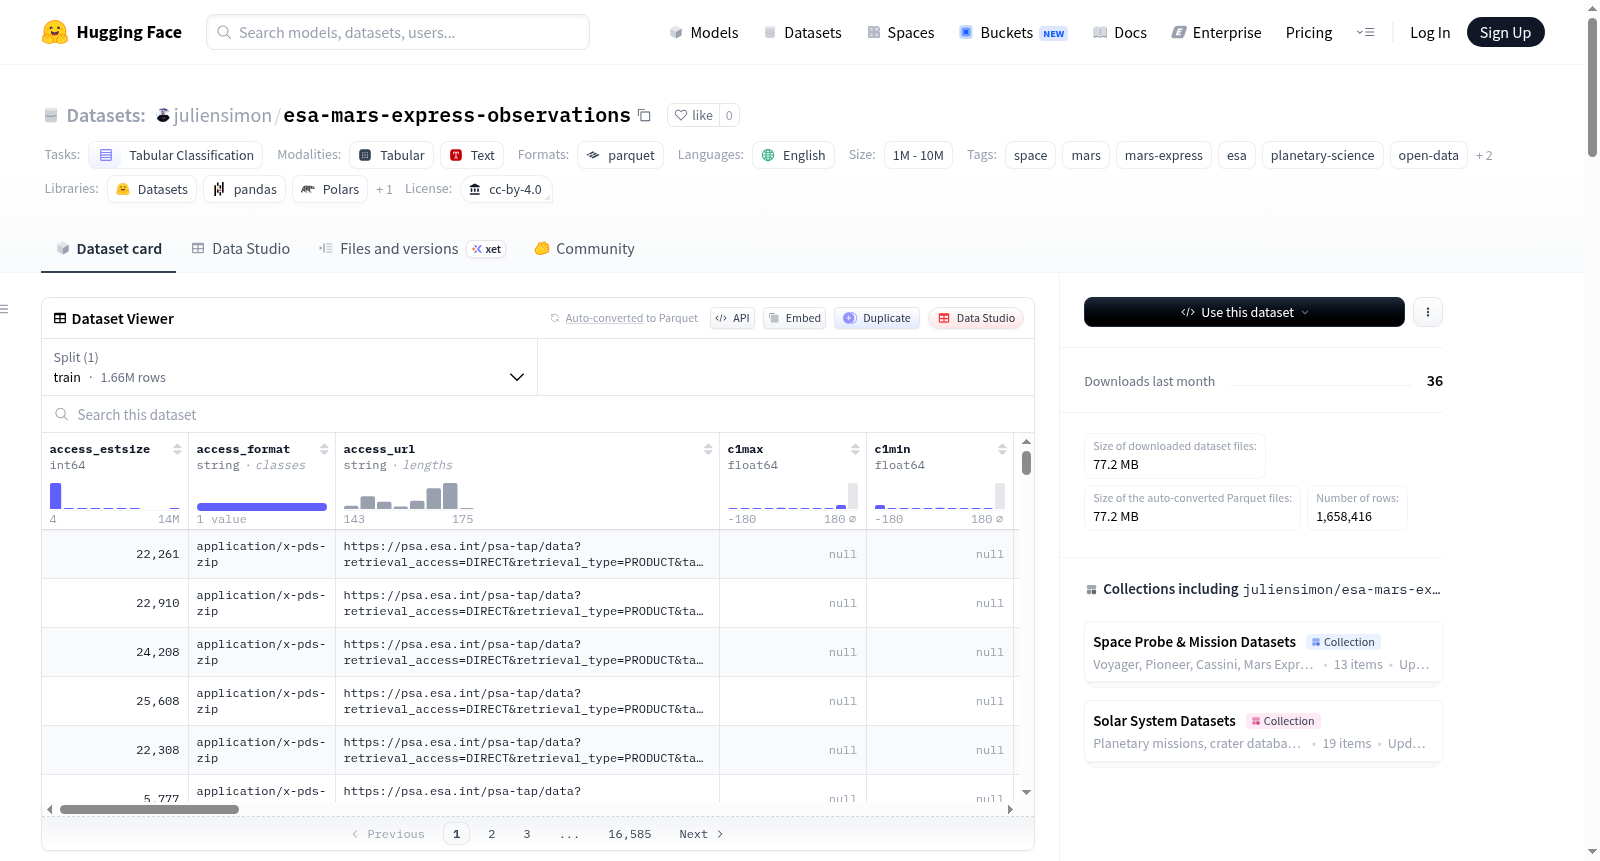The image size is (1600, 861).
Task: Open the cc-by-4.0 license tag
Action: tap(506, 189)
